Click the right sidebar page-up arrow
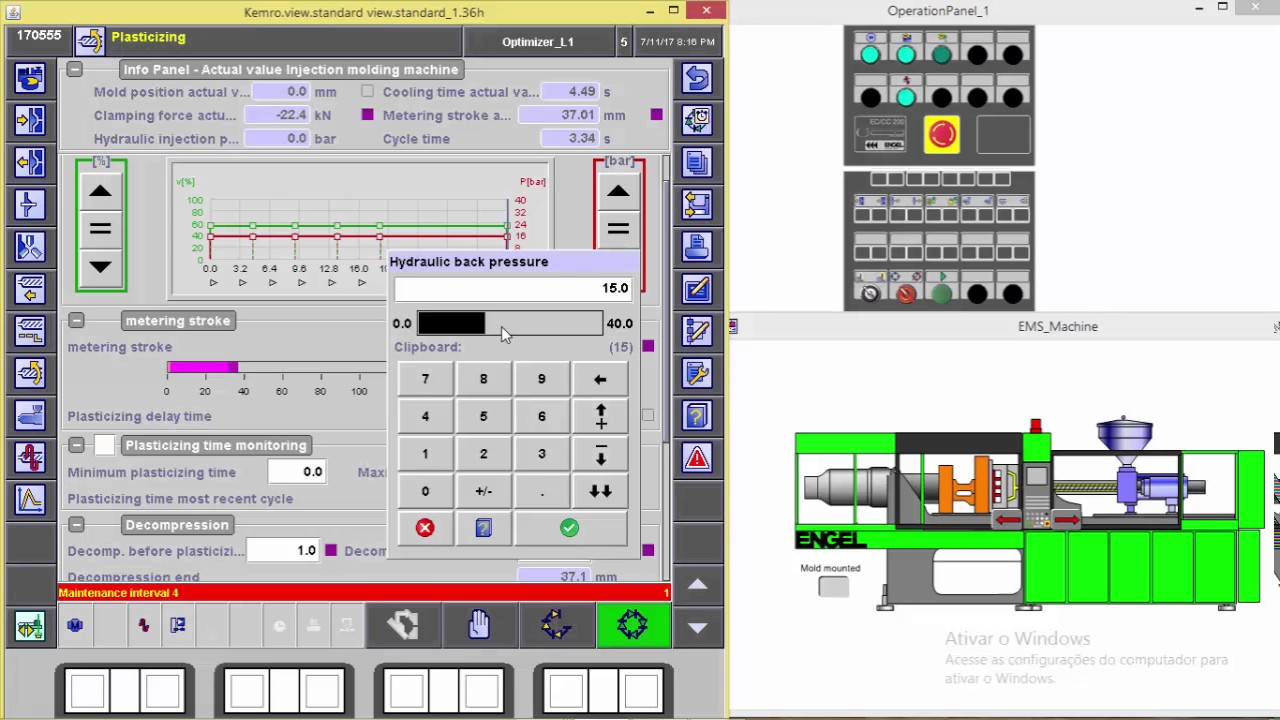 tap(698, 584)
